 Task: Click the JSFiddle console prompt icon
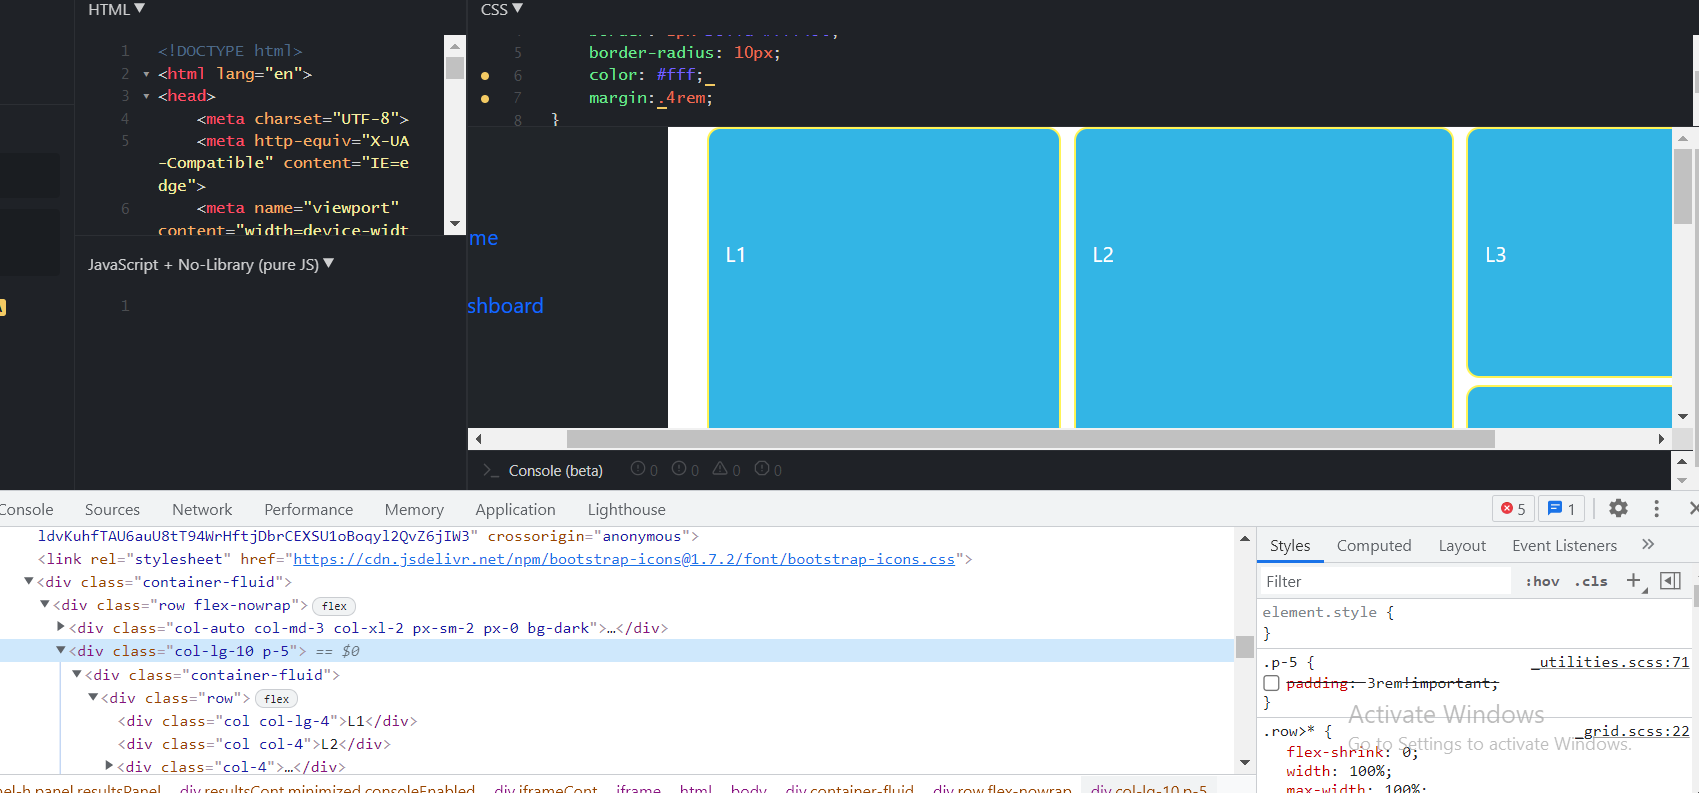490,470
